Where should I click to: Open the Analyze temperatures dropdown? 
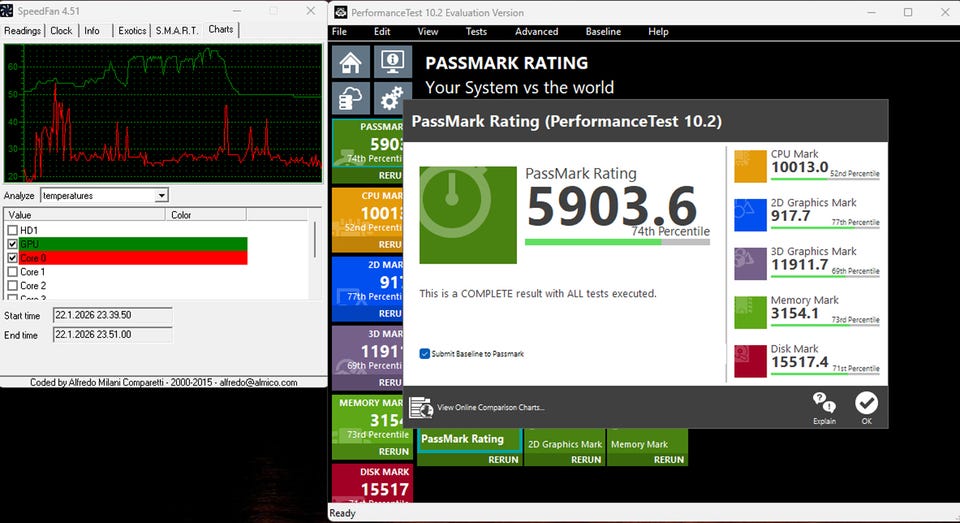(x=161, y=196)
